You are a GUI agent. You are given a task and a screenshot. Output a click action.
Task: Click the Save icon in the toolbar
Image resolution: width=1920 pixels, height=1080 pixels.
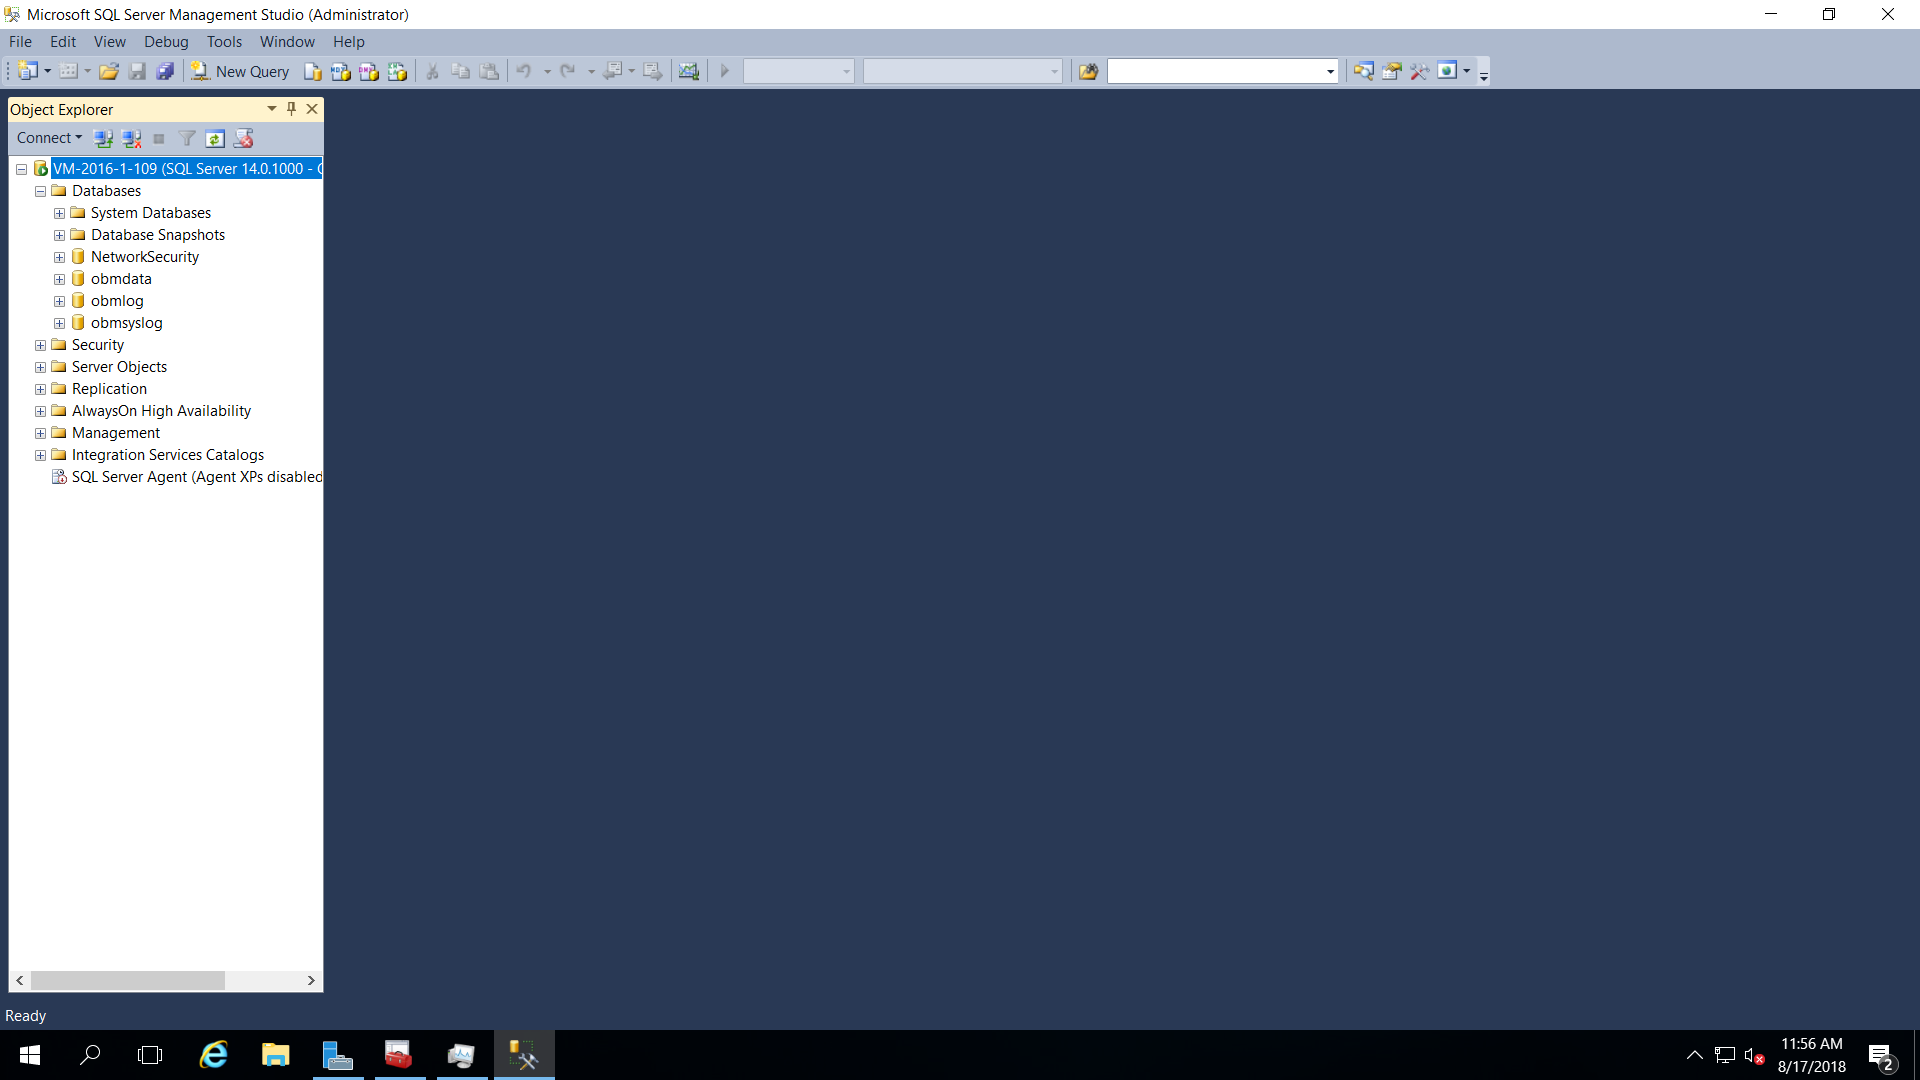(x=137, y=71)
